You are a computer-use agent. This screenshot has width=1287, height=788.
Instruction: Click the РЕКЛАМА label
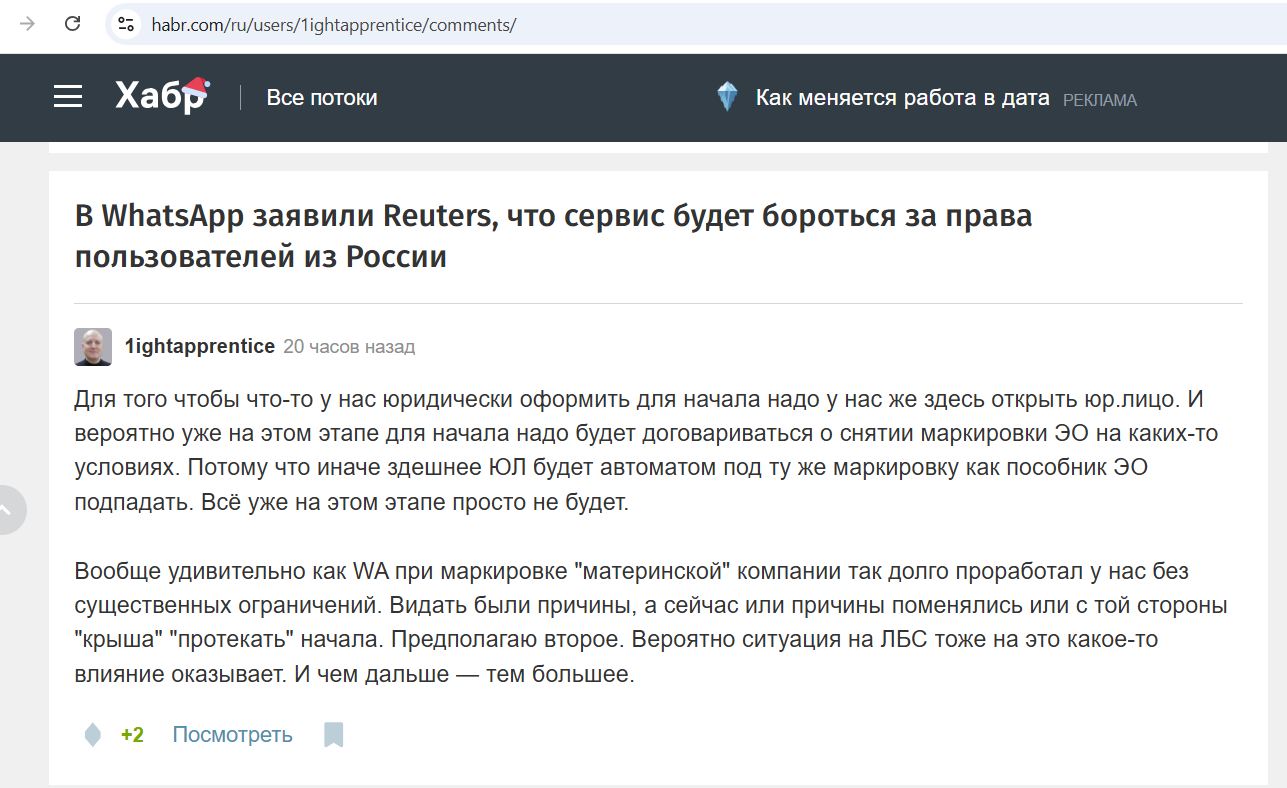[x=1101, y=100]
